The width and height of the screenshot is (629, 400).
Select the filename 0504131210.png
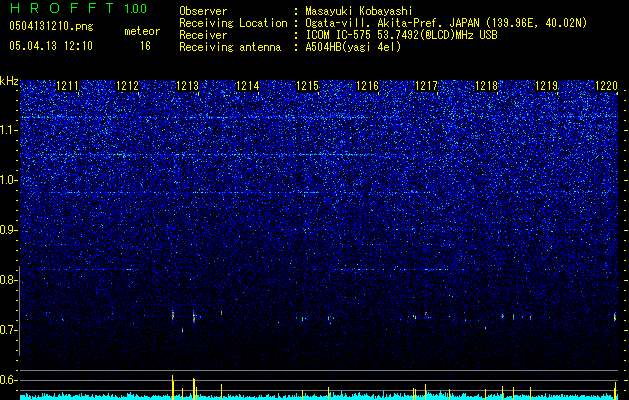tap(51, 26)
